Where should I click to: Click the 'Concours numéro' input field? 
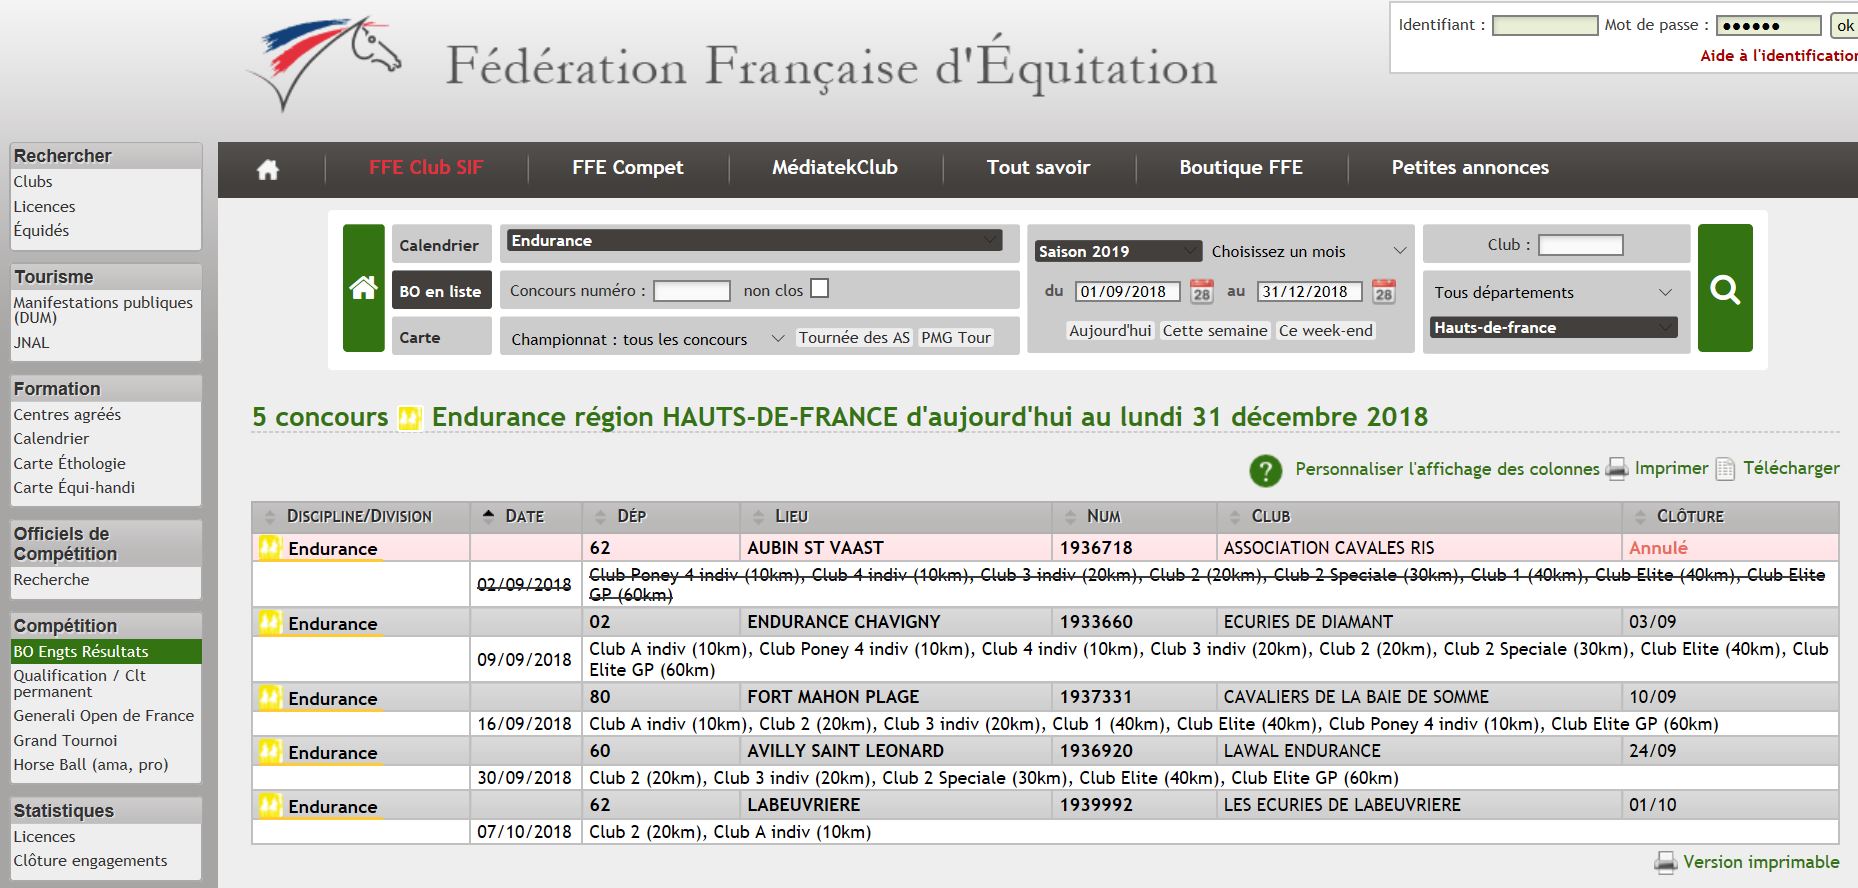(692, 290)
